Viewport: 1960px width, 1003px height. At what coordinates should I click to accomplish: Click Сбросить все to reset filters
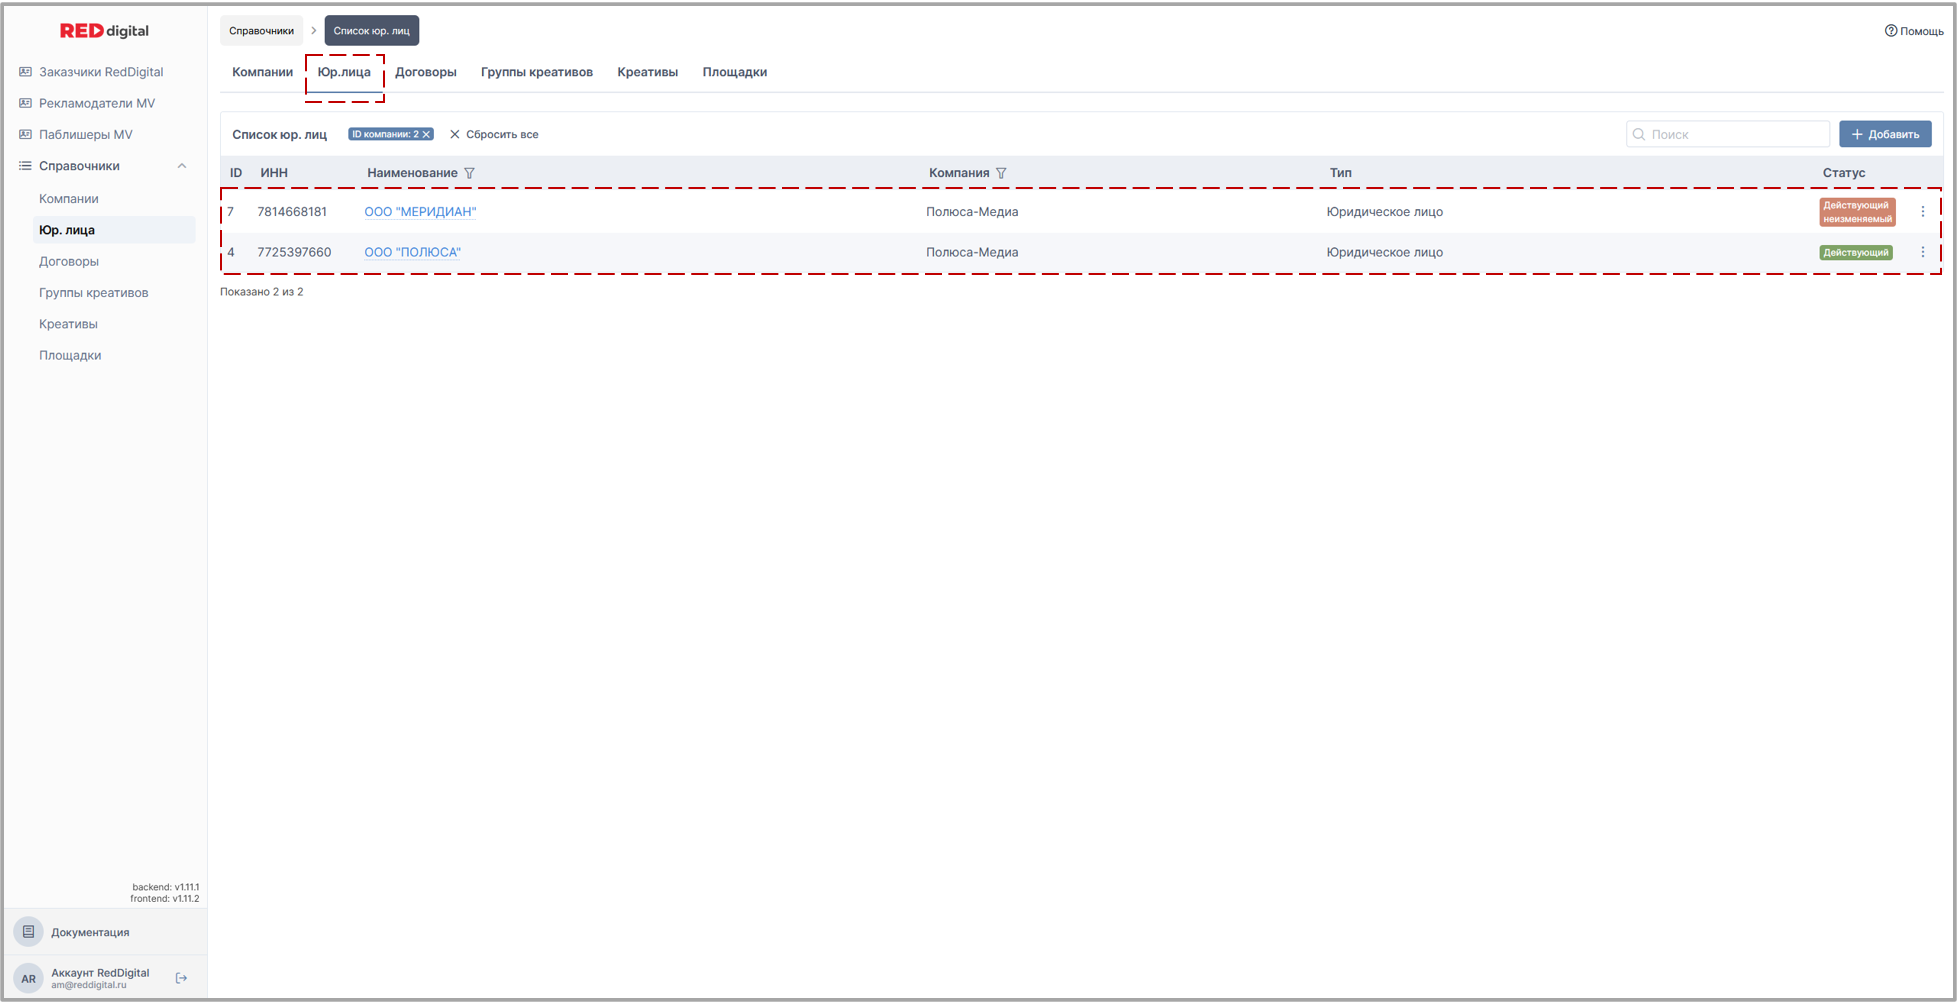click(494, 134)
